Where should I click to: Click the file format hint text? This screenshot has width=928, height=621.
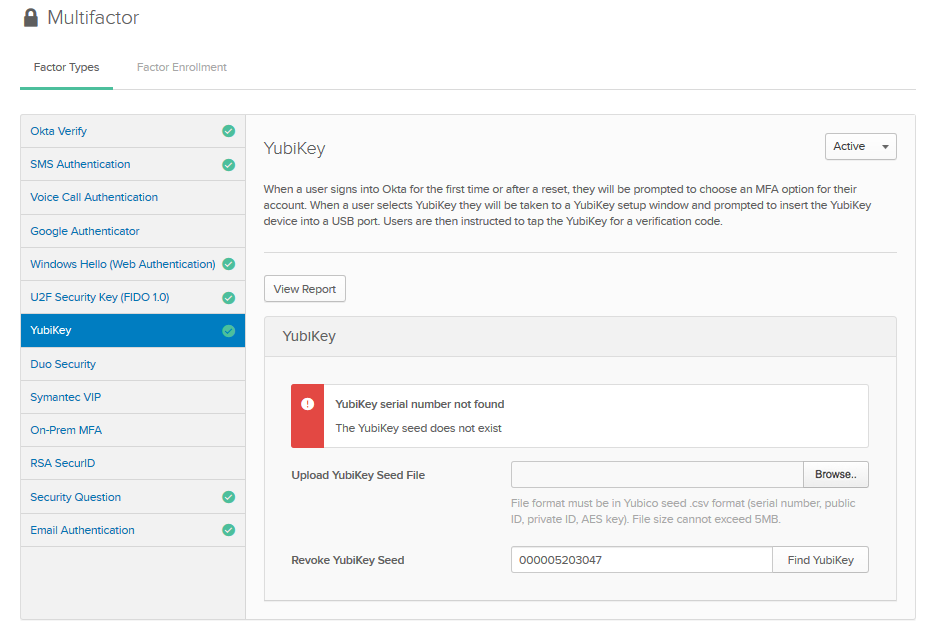click(683, 511)
